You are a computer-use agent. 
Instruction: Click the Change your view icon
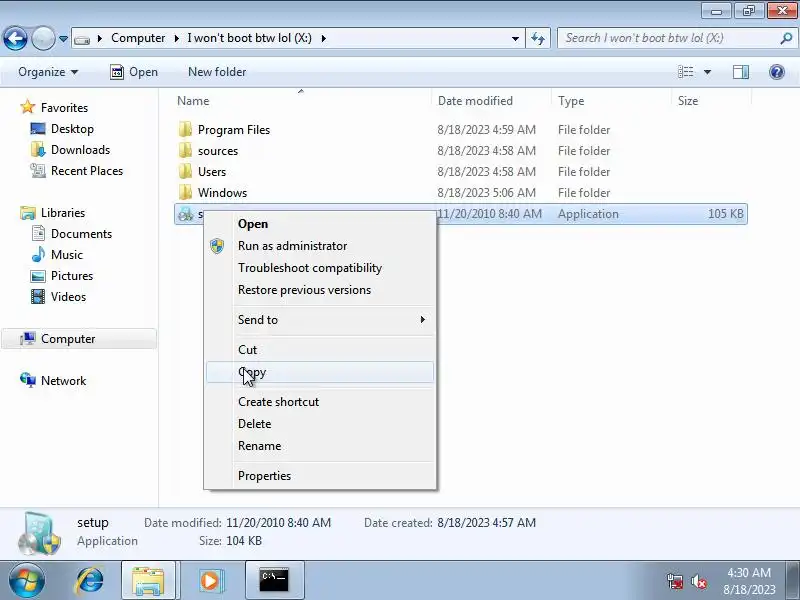pos(685,72)
